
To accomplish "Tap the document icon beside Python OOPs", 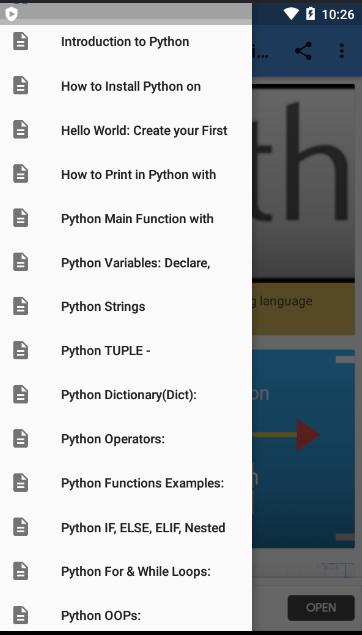I will (21, 615).
